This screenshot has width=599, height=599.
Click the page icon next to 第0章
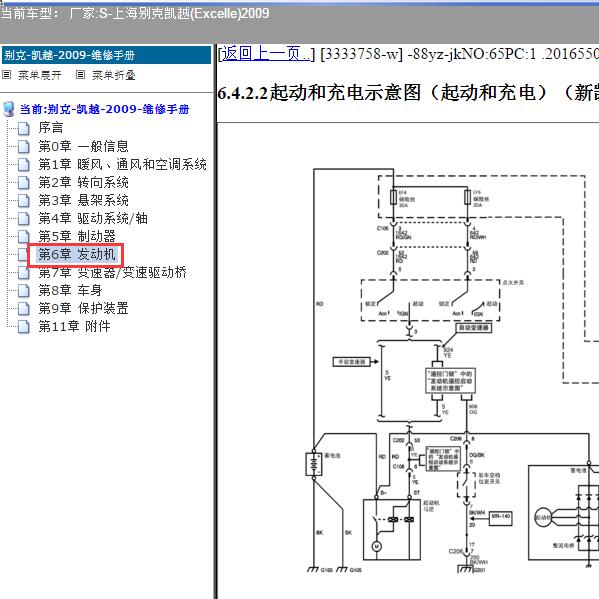pos(24,147)
